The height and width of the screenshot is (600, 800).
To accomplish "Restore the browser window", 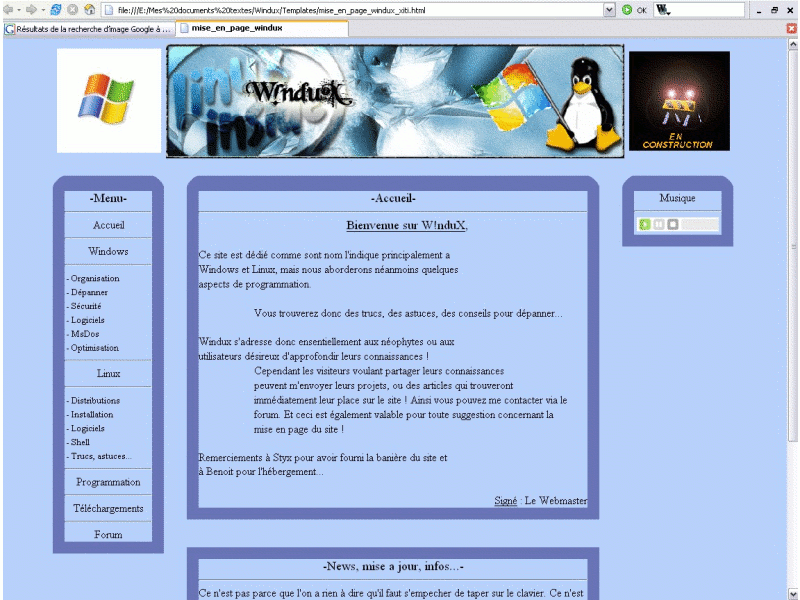I will click(x=774, y=10).
